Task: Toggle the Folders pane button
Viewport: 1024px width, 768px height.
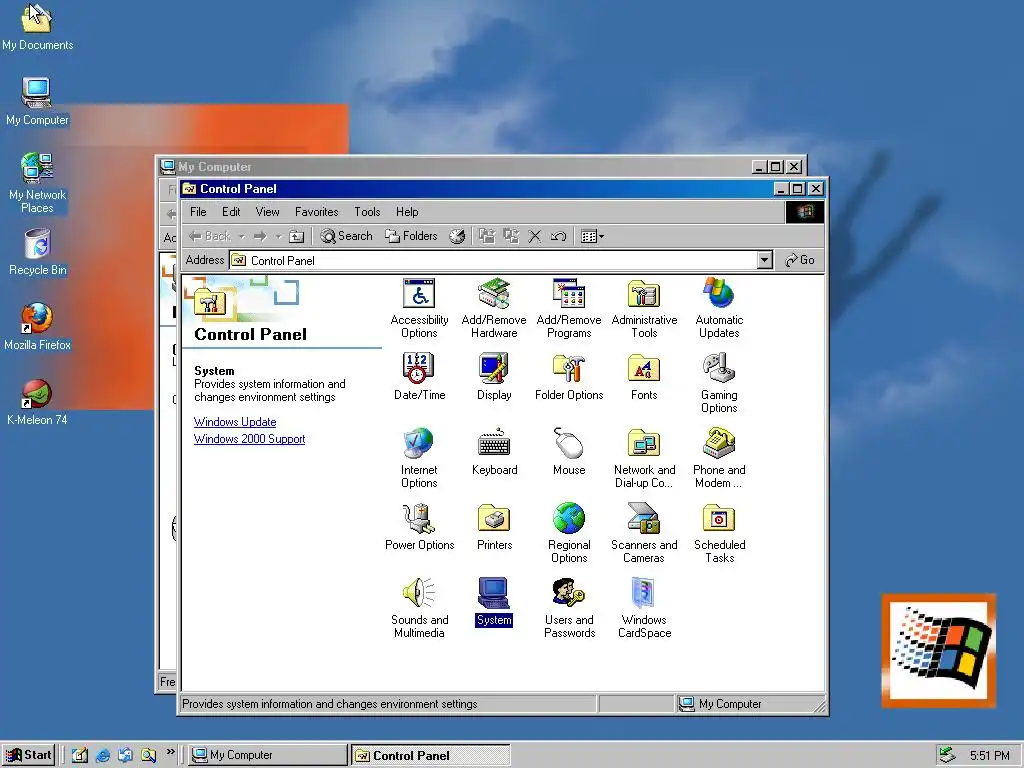Action: click(x=411, y=236)
